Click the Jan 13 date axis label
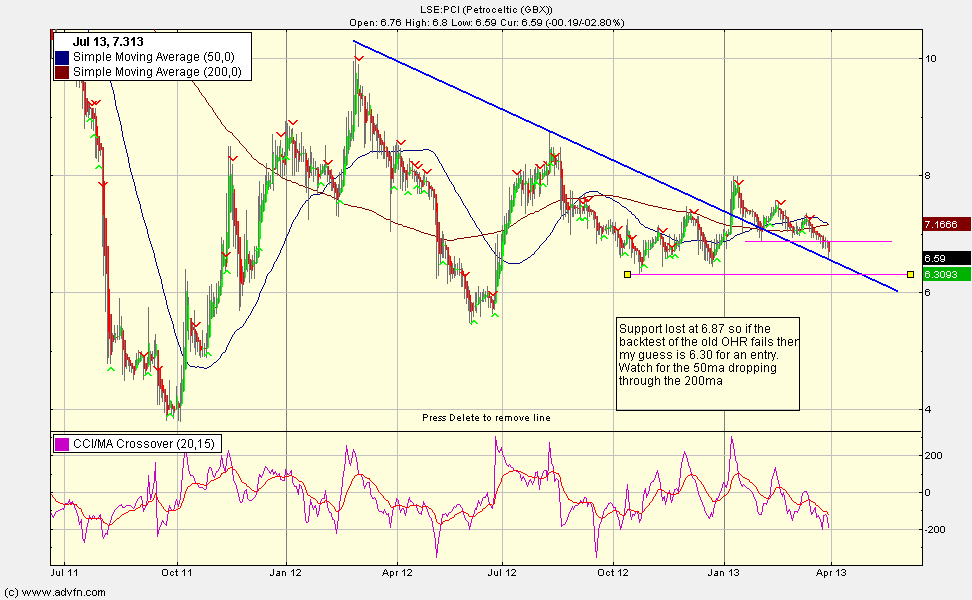Viewport: 972px width, 600px height. 725,575
